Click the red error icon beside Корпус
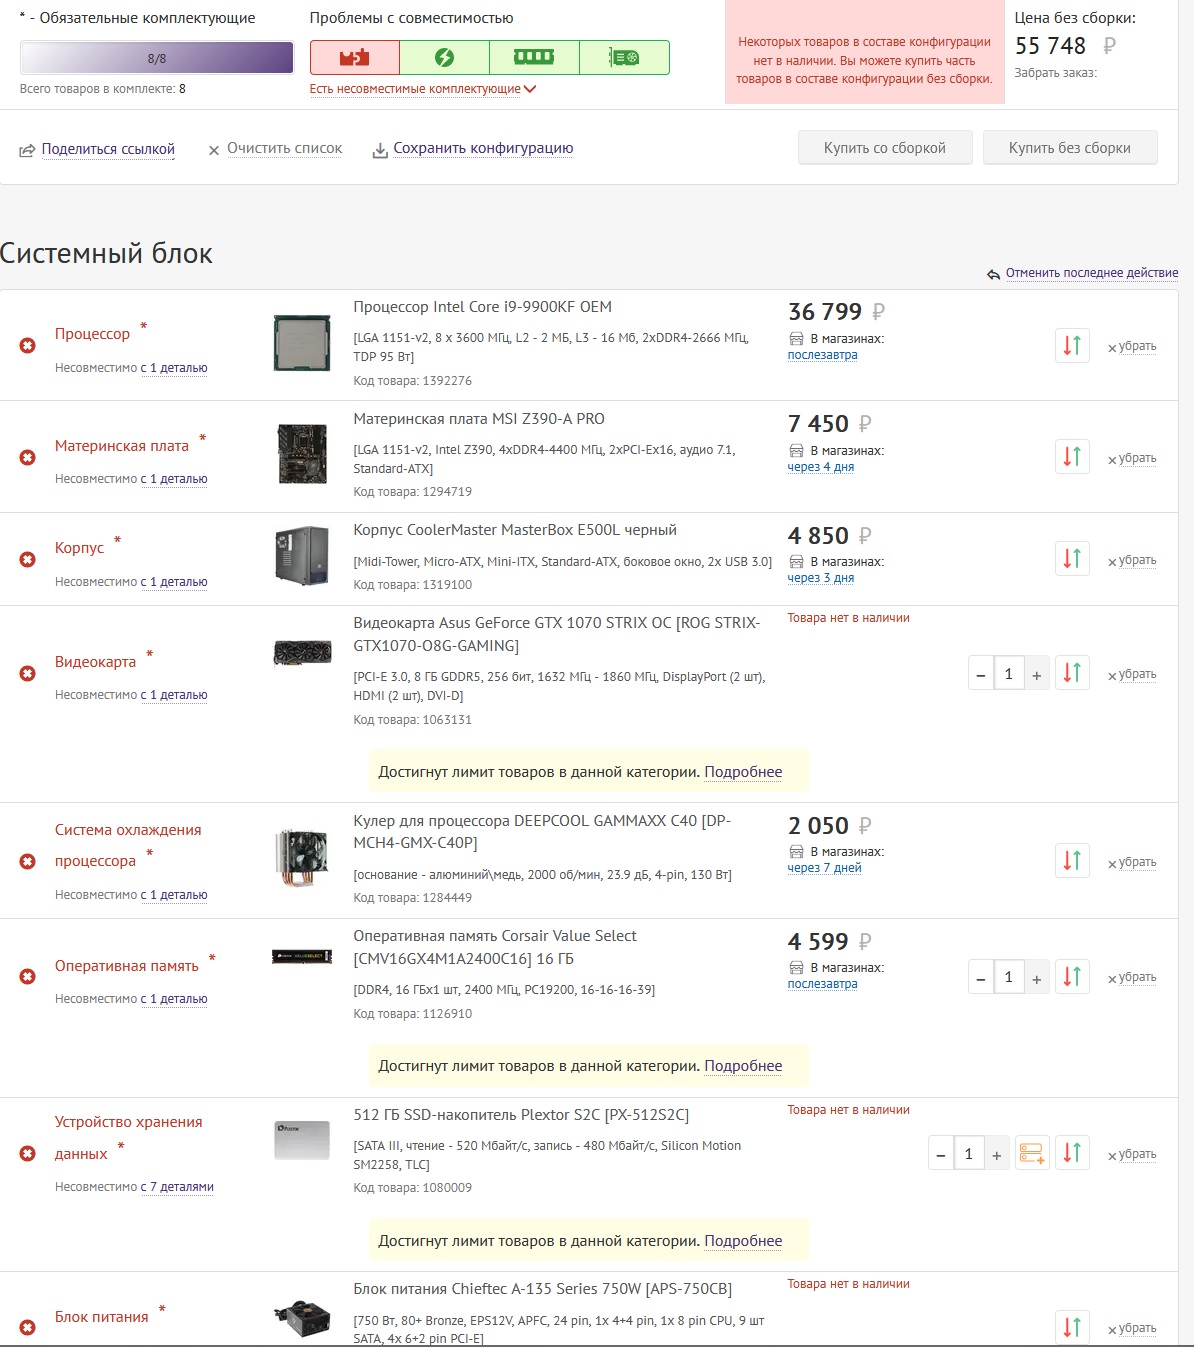Image resolution: width=1194 pixels, height=1347 pixels. point(28,559)
